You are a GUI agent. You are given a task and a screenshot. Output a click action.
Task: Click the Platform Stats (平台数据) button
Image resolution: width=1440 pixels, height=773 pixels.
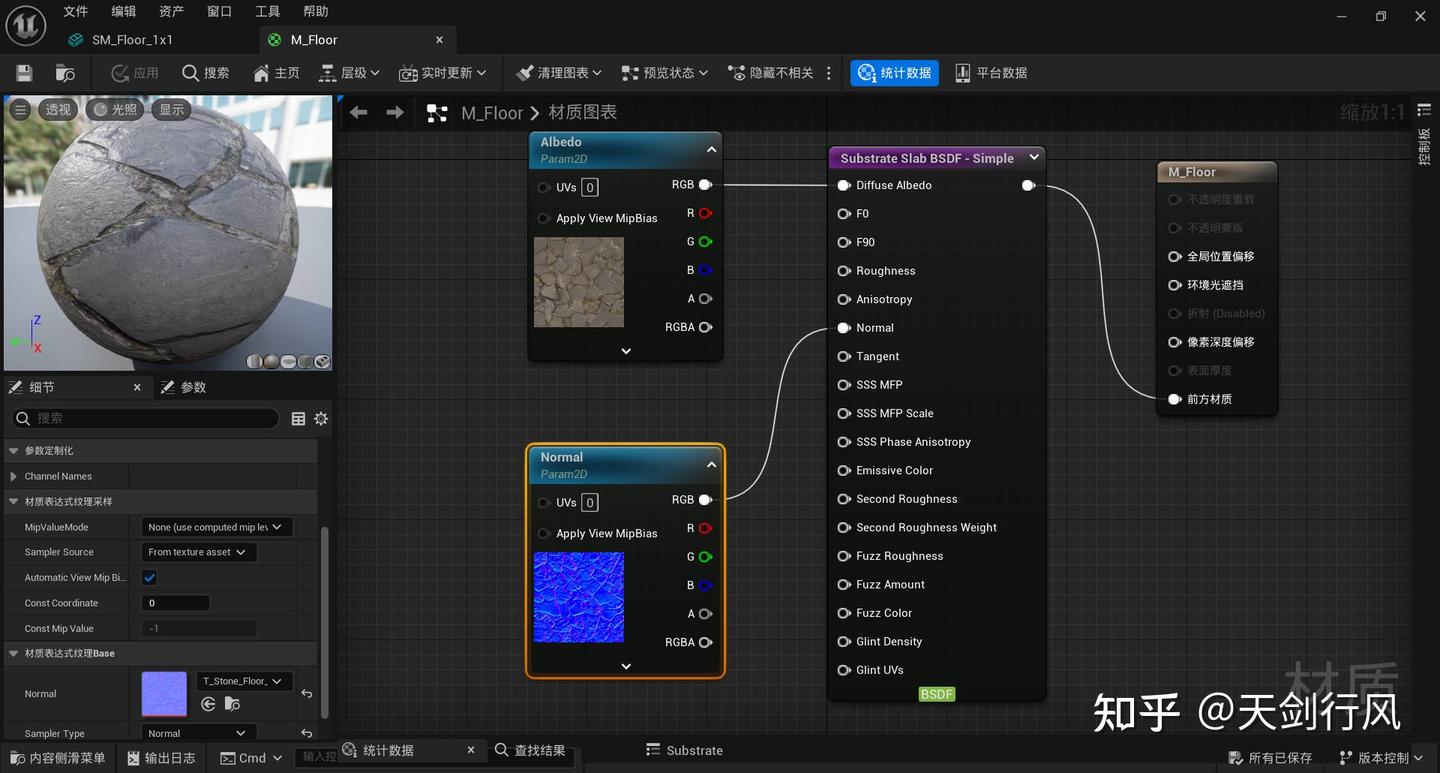click(x=990, y=73)
